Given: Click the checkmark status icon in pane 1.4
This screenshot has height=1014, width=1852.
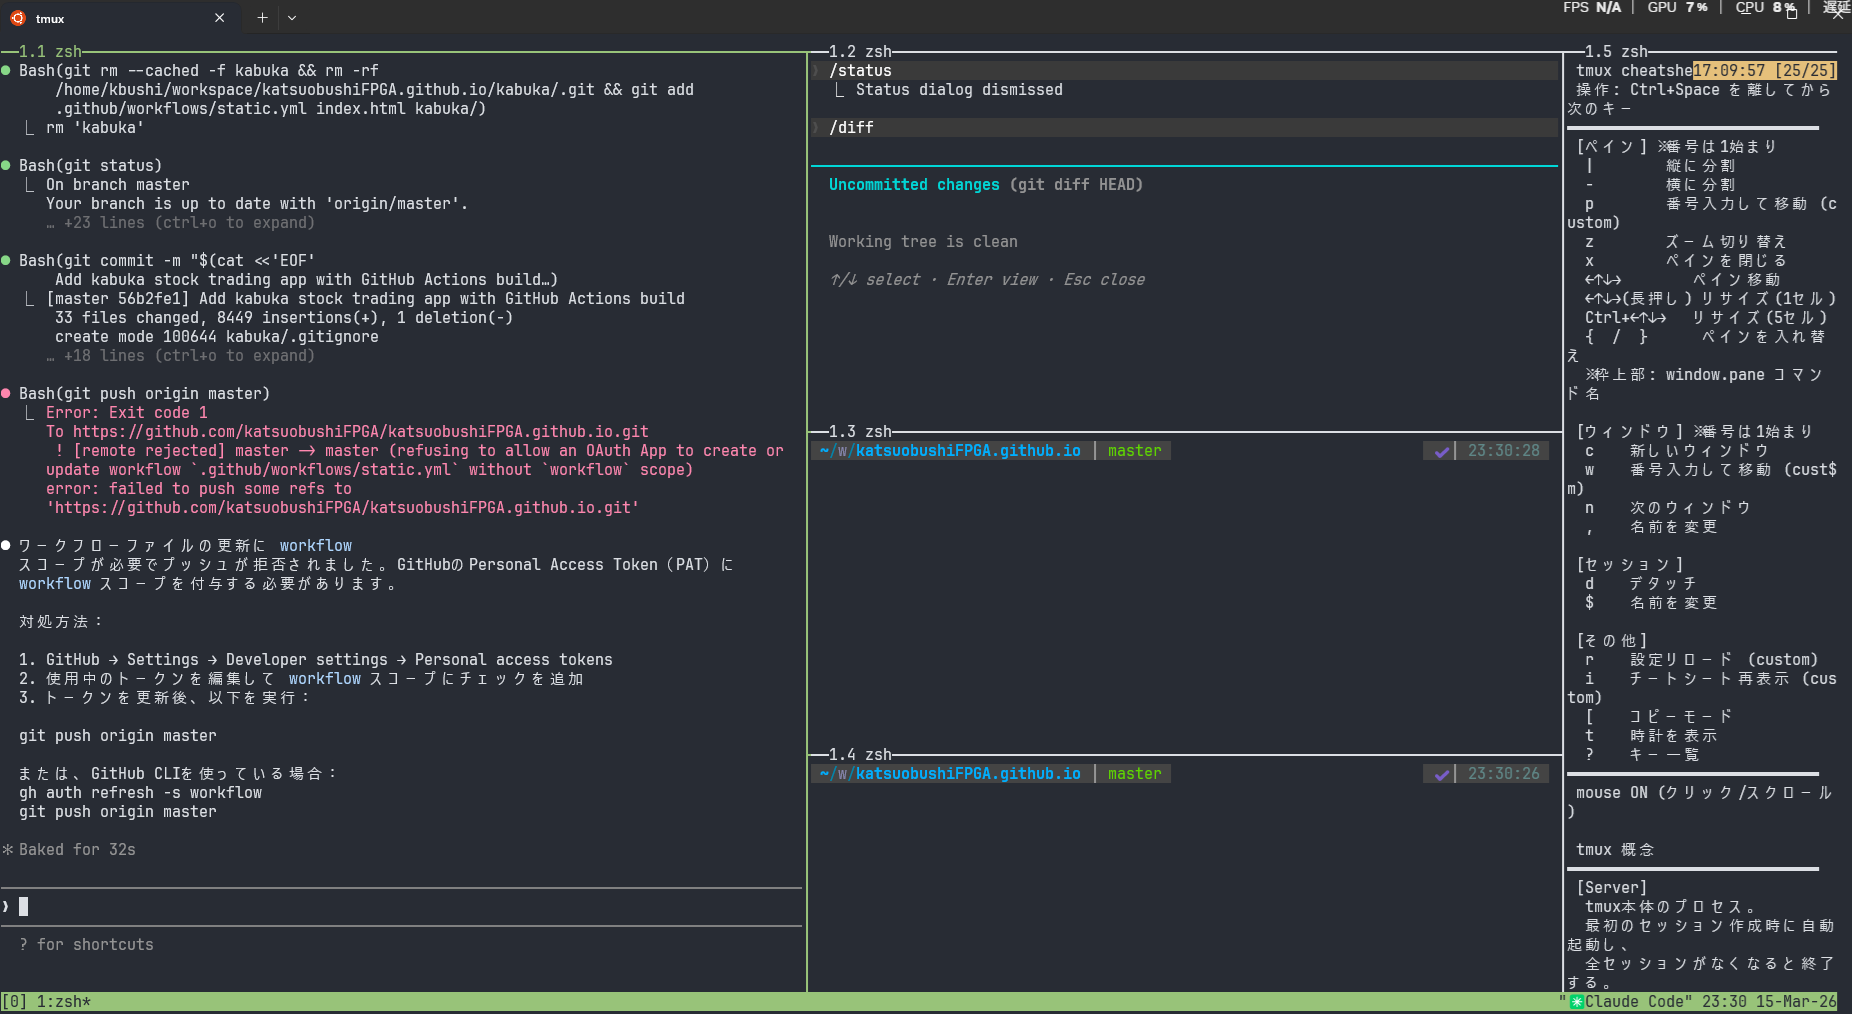Looking at the screenshot, I should pyautogui.click(x=1441, y=774).
